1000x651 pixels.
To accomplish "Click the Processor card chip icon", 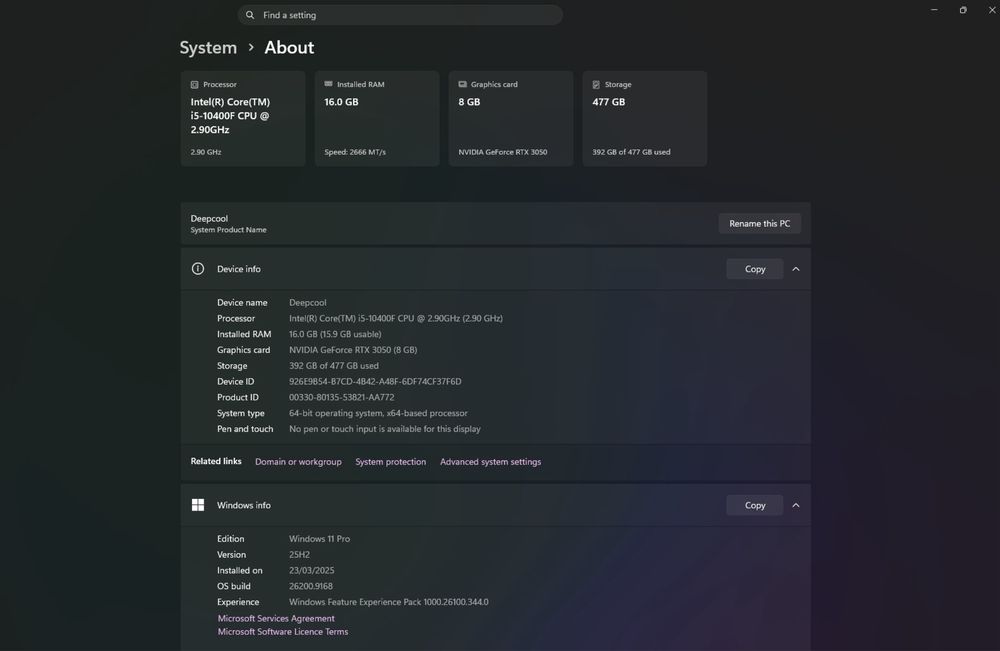I will coord(195,84).
